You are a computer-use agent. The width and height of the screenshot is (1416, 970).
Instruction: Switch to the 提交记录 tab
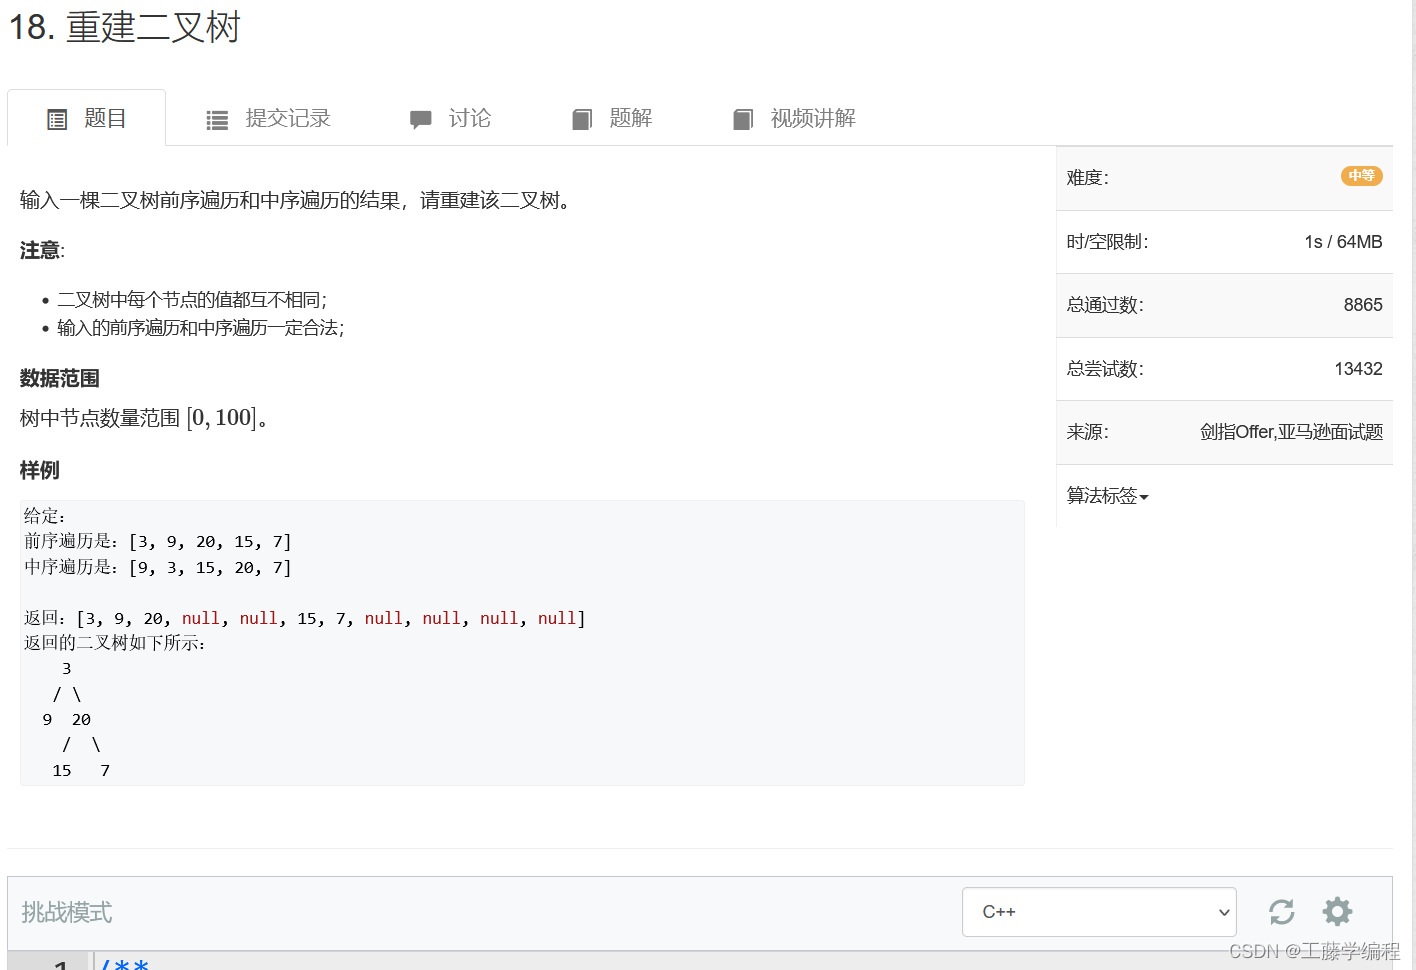coord(286,118)
